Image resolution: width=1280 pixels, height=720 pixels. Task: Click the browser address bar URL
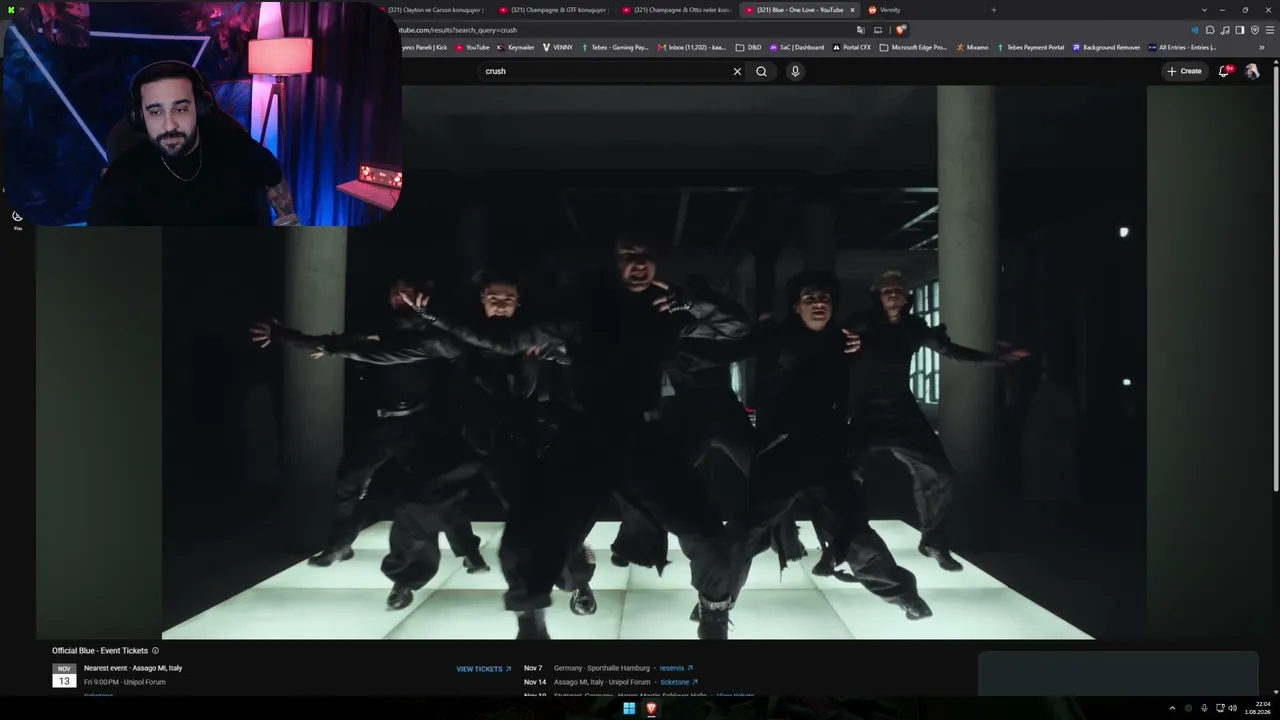click(458, 30)
